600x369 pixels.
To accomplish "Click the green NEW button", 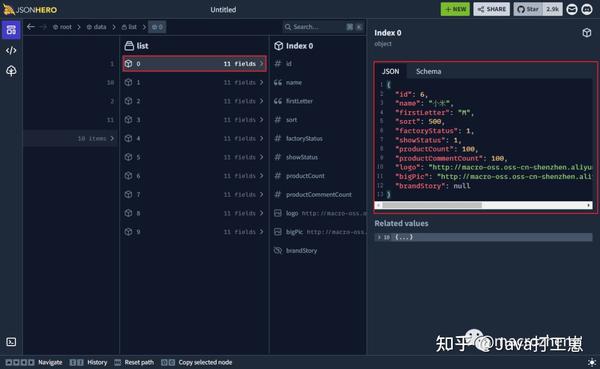I will point(455,9).
